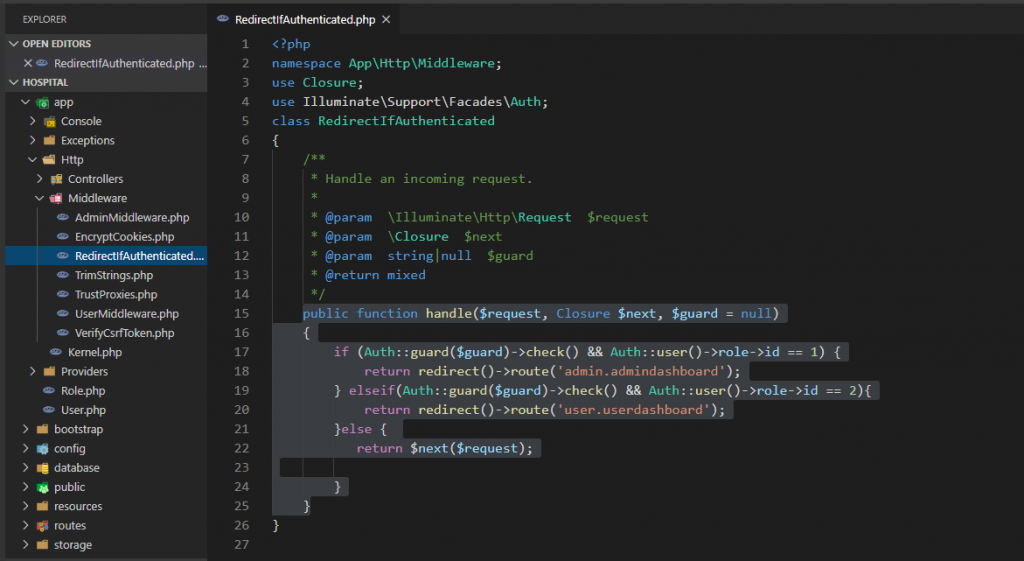Close the RedirectIfAuthenticated.php editor tab
Image resolution: width=1024 pixels, height=561 pixels.
(x=387, y=19)
